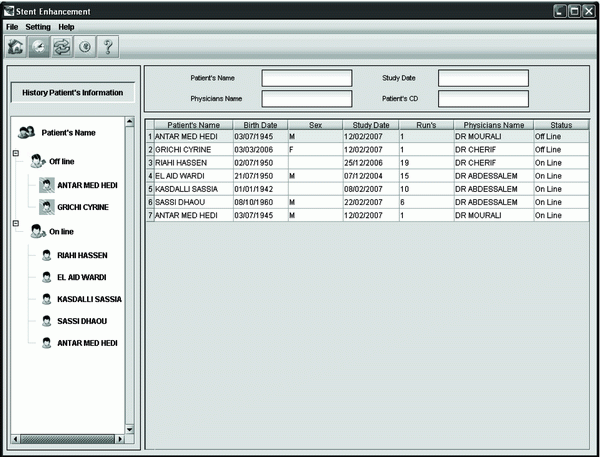
Task: Select RIAHI HASSEN in the tree
Action: (82, 255)
